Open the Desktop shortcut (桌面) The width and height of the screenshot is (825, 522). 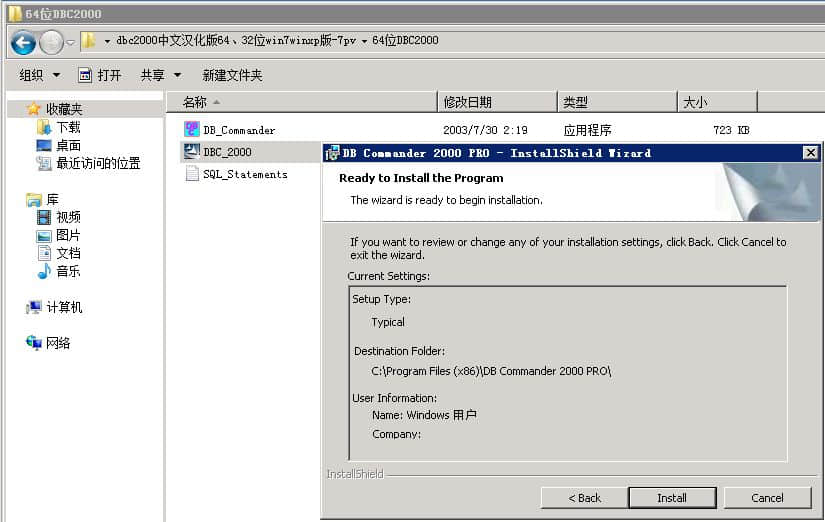(67, 145)
